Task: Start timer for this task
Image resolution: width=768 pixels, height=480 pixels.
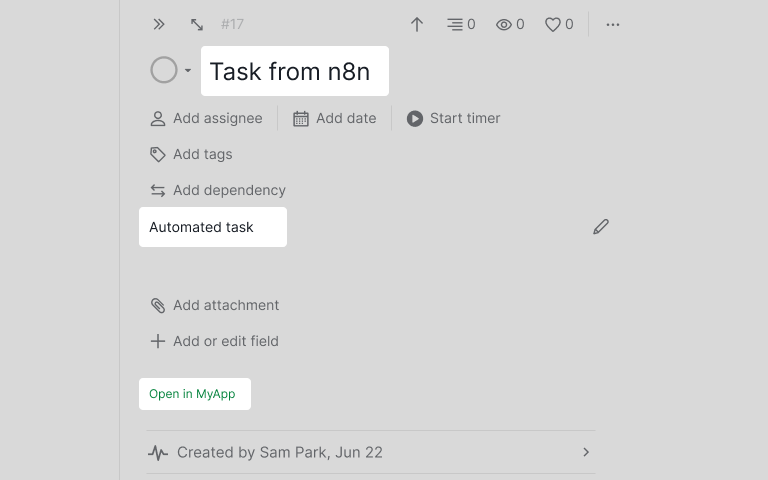Action: [x=453, y=118]
